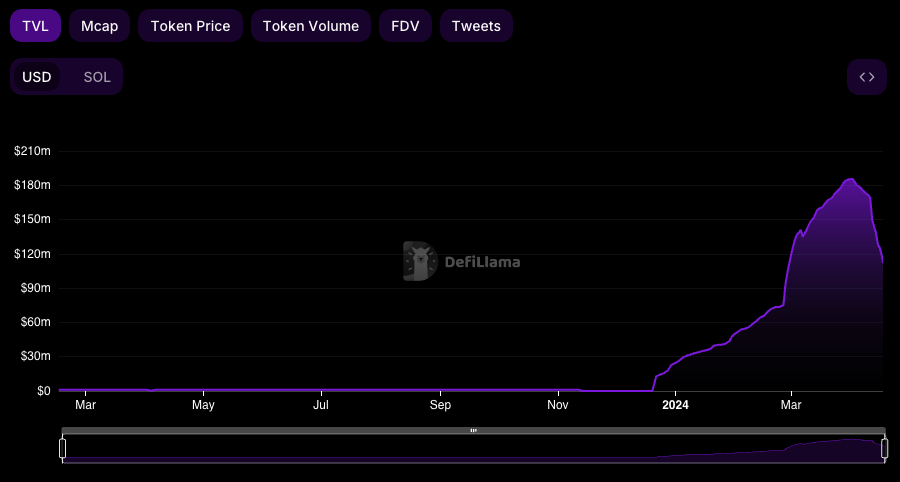Click top grip of range selector bar
Viewport: 900px width, 482px height.
coord(473,431)
